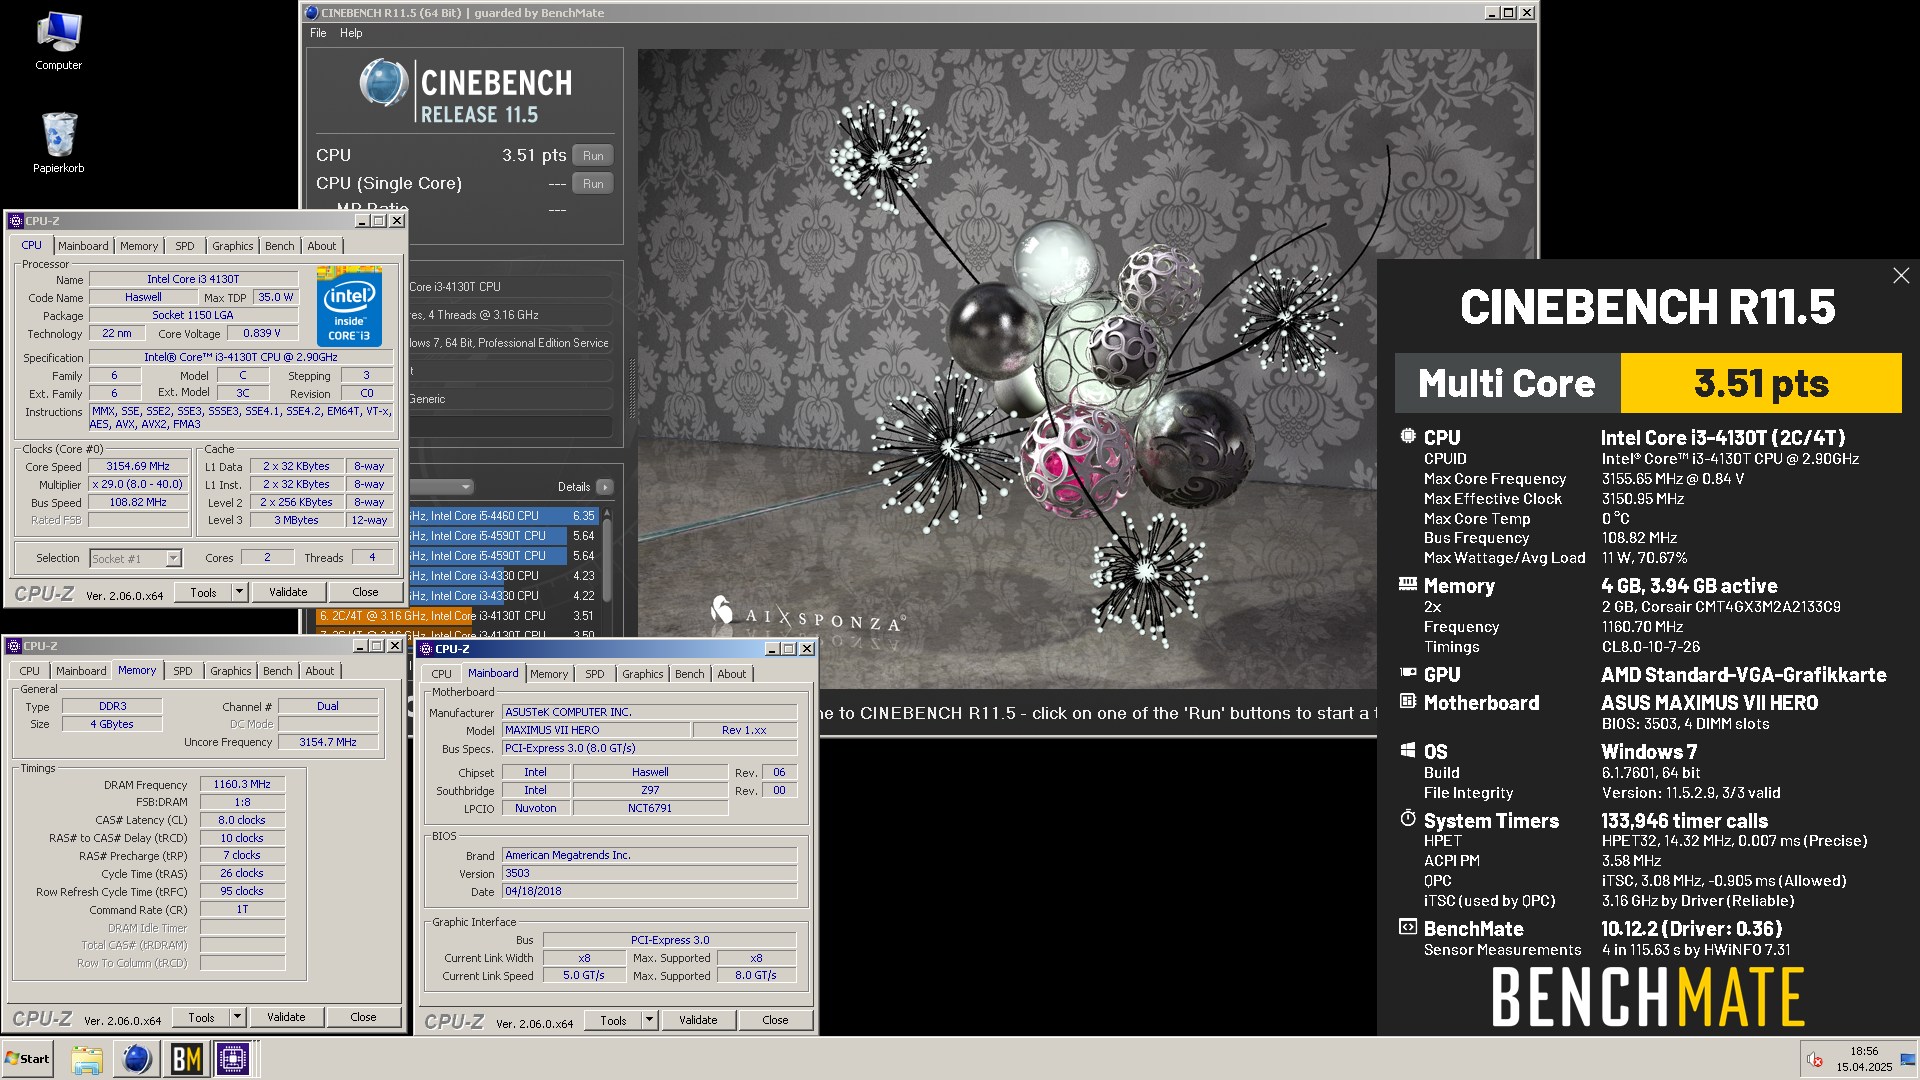Click the Motherboard icon in BenchMate panel

[1408, 701]
